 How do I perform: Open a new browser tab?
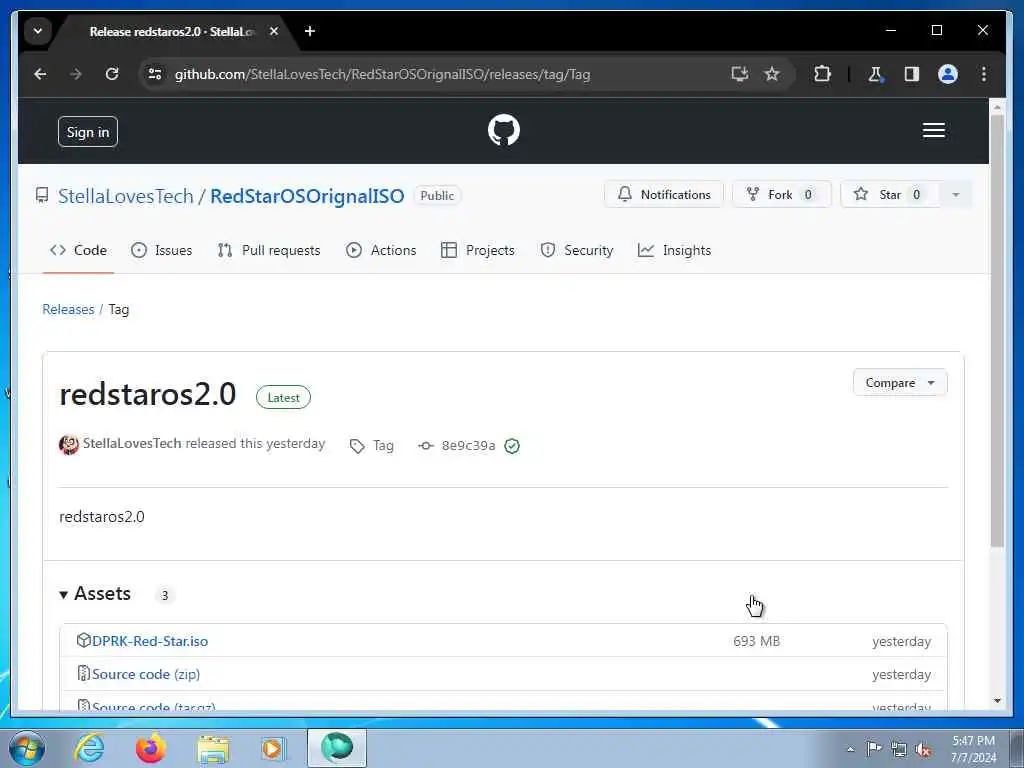(x=310, y=31)
